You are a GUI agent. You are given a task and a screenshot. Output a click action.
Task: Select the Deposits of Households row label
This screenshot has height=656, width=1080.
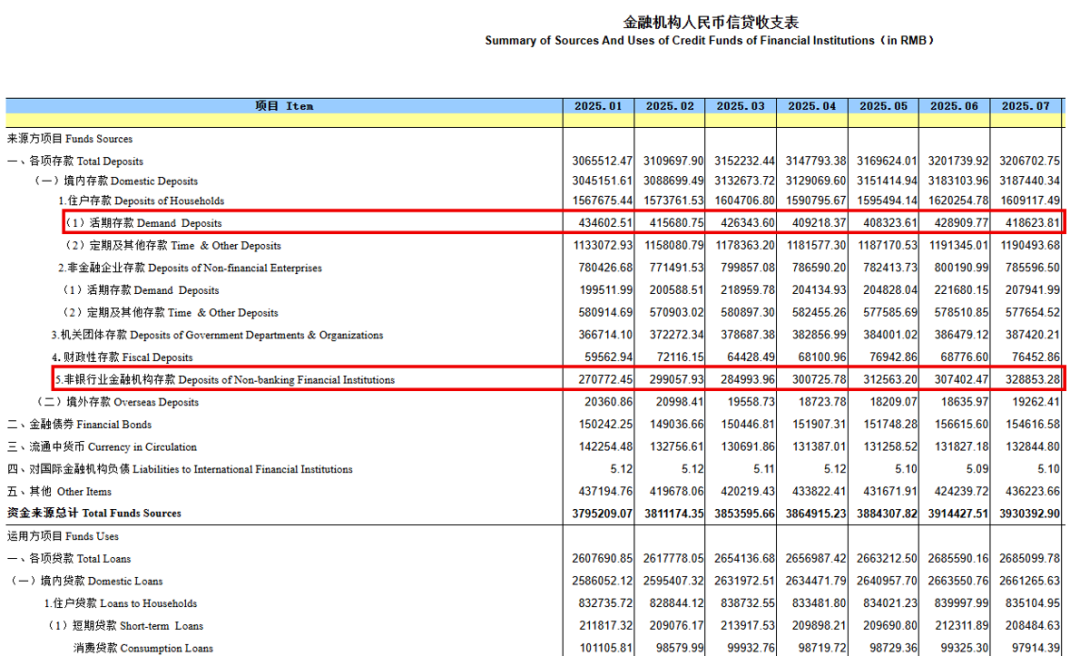coord(138,201)
